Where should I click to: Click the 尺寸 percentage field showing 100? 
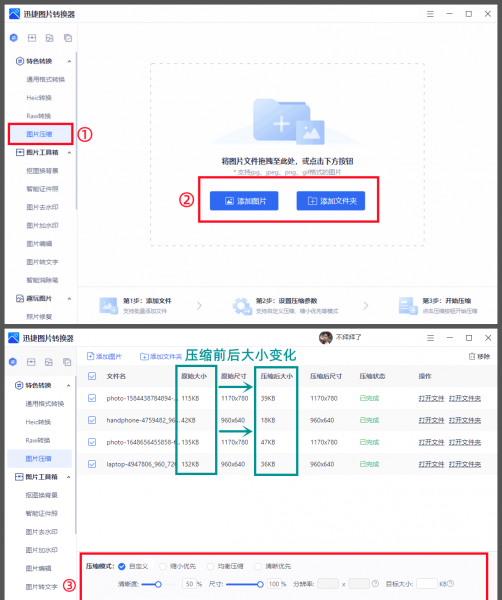tap(274, 584)
